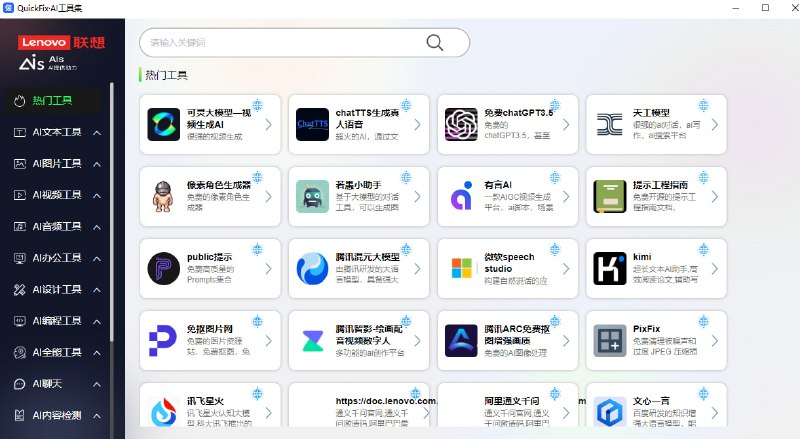Select AI图片工具 category in sidebar
The height and width of the screenshot is (439, 800).
pyautogui.click(x=57, y=164)
